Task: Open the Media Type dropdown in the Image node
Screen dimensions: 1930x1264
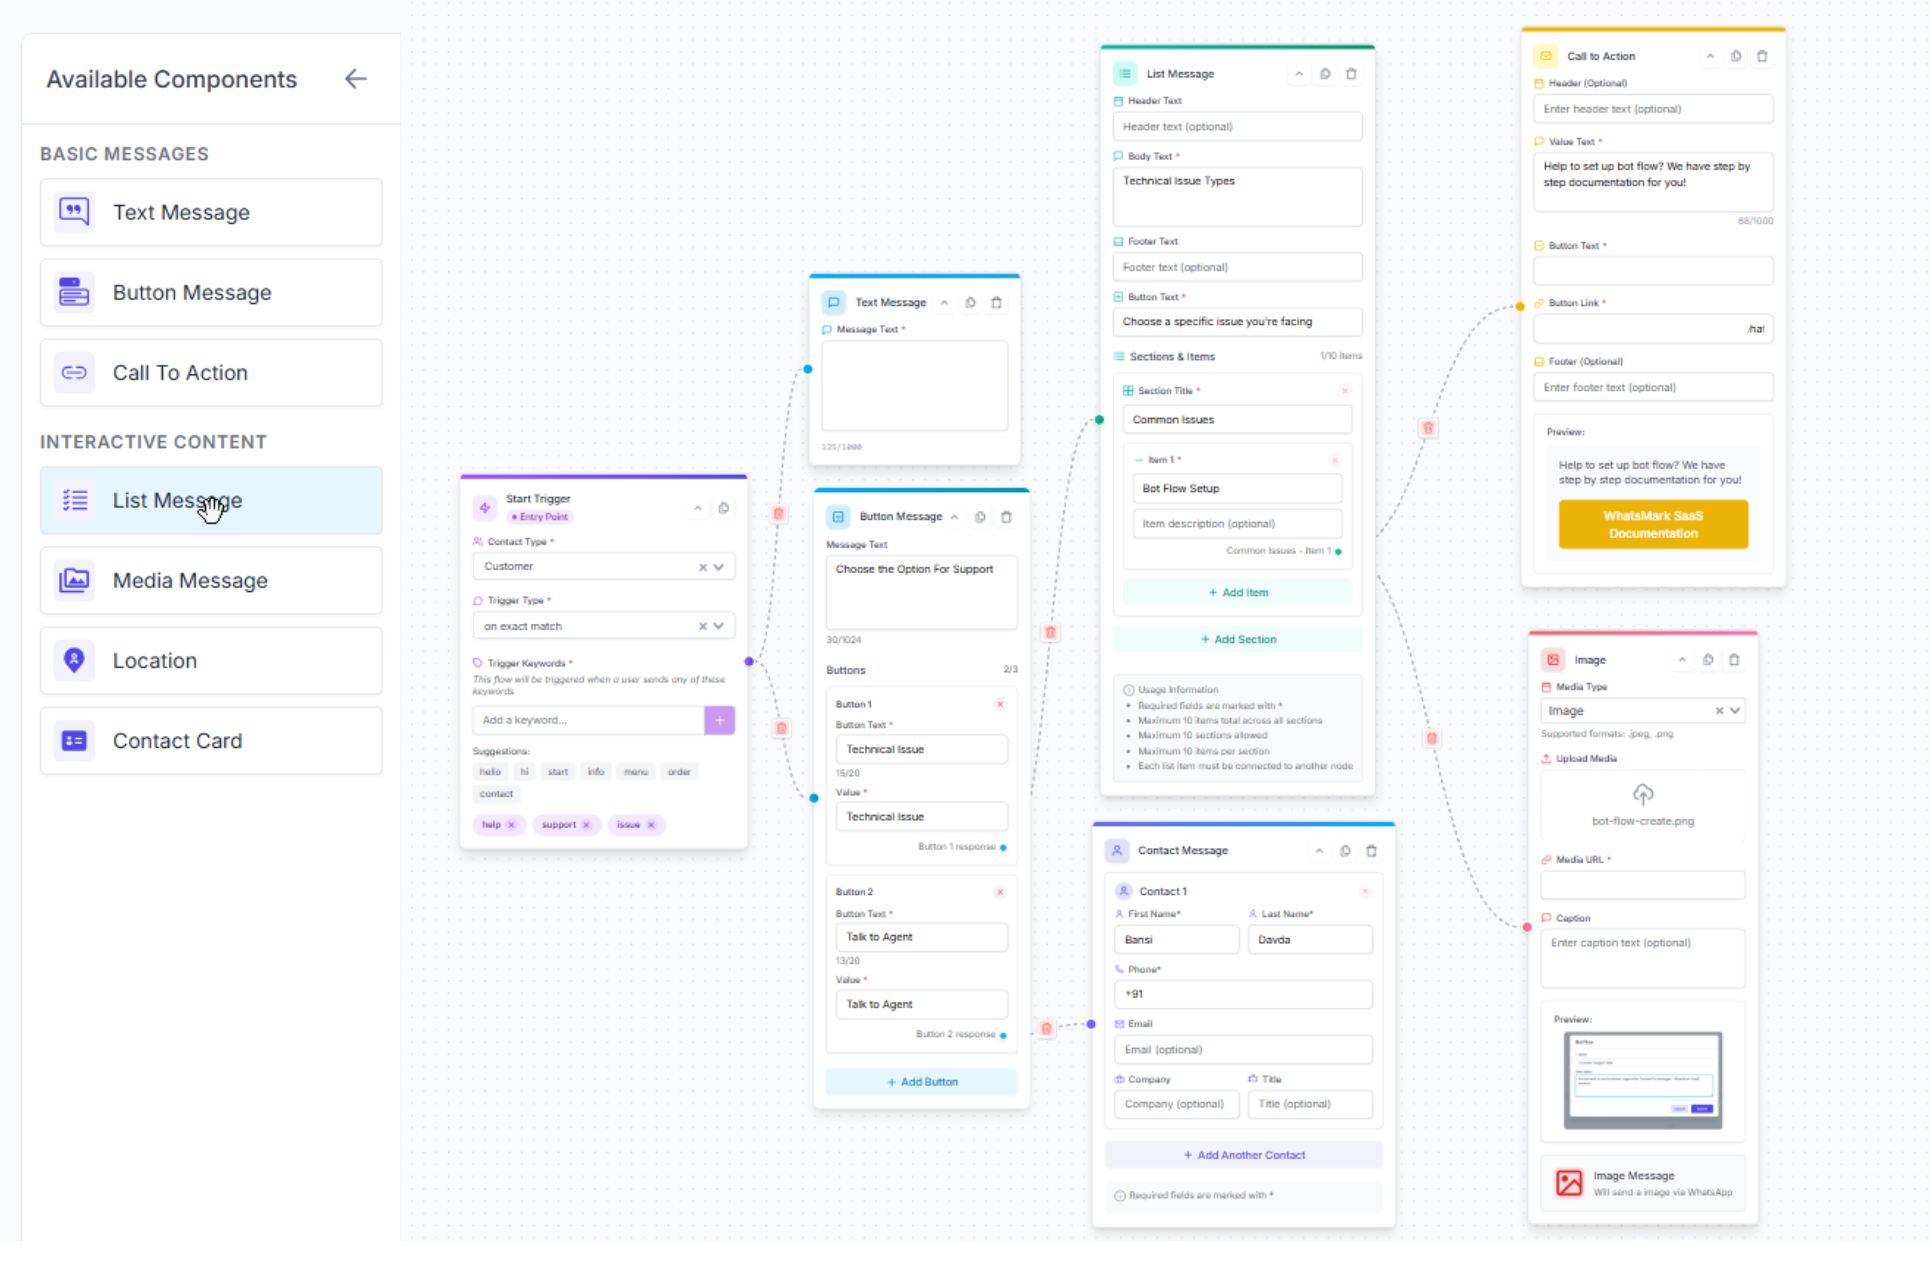Action: tap(1735, 710)
